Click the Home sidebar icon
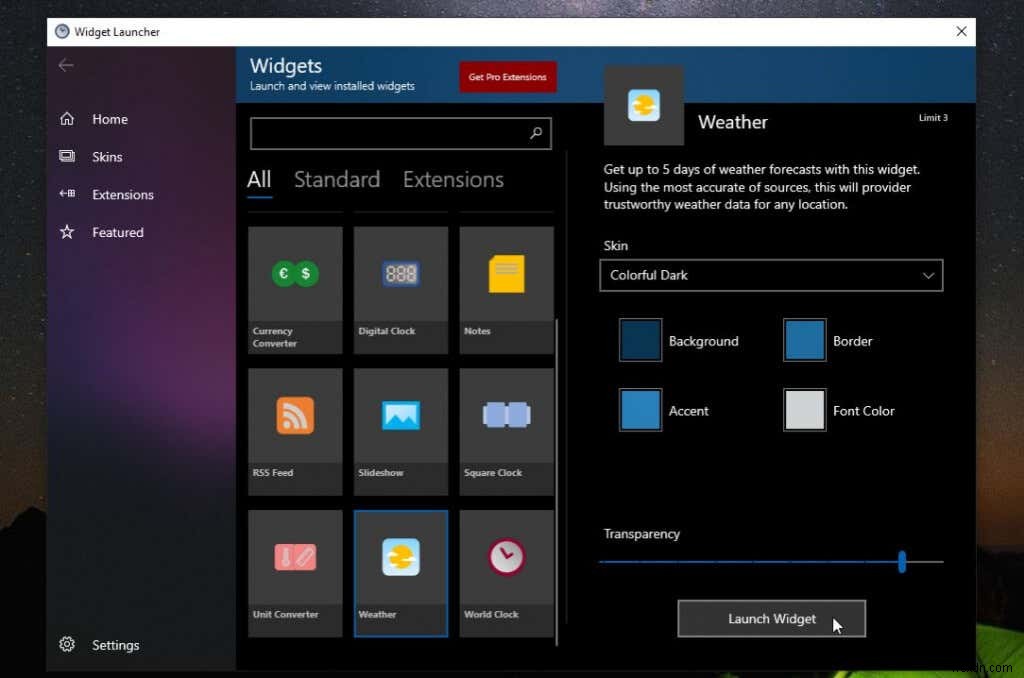1024x678 pixels. click(66, 118)
